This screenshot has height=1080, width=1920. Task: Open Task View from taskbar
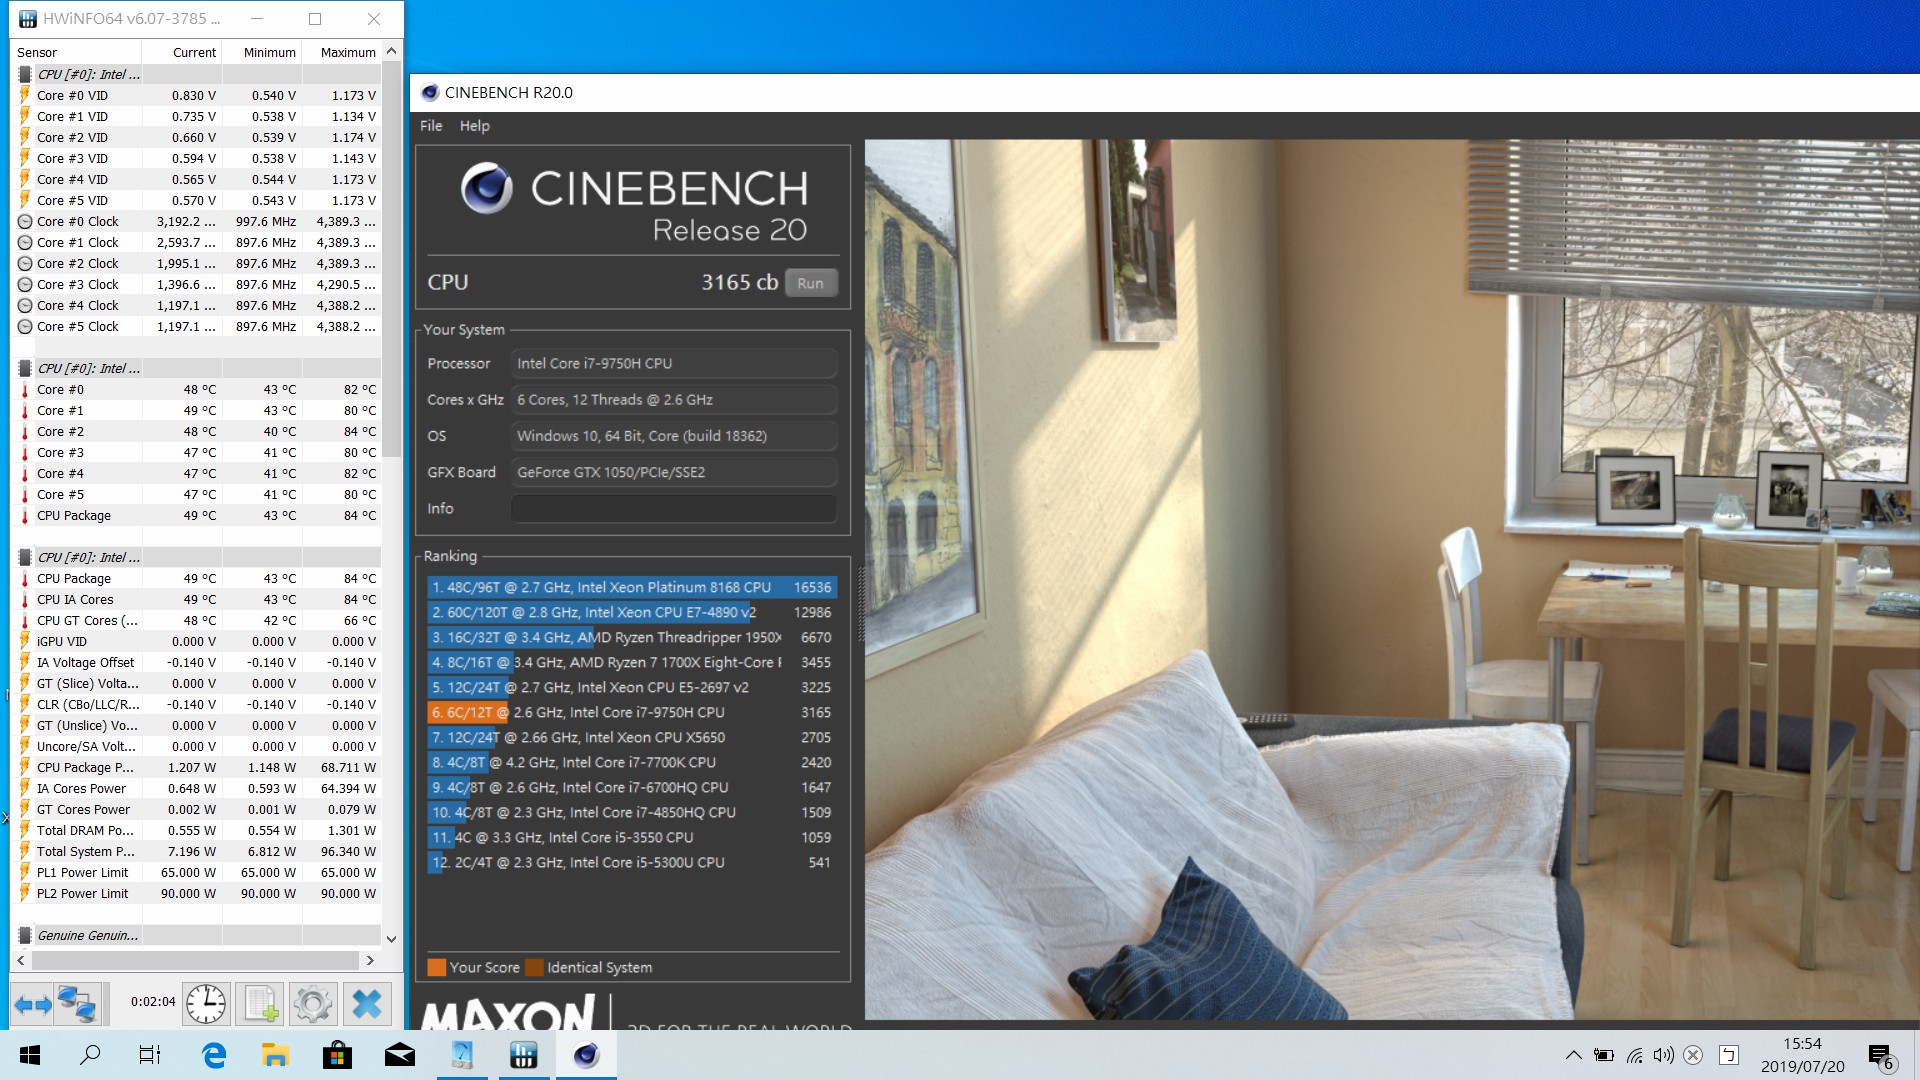(x=150, y=1055)
